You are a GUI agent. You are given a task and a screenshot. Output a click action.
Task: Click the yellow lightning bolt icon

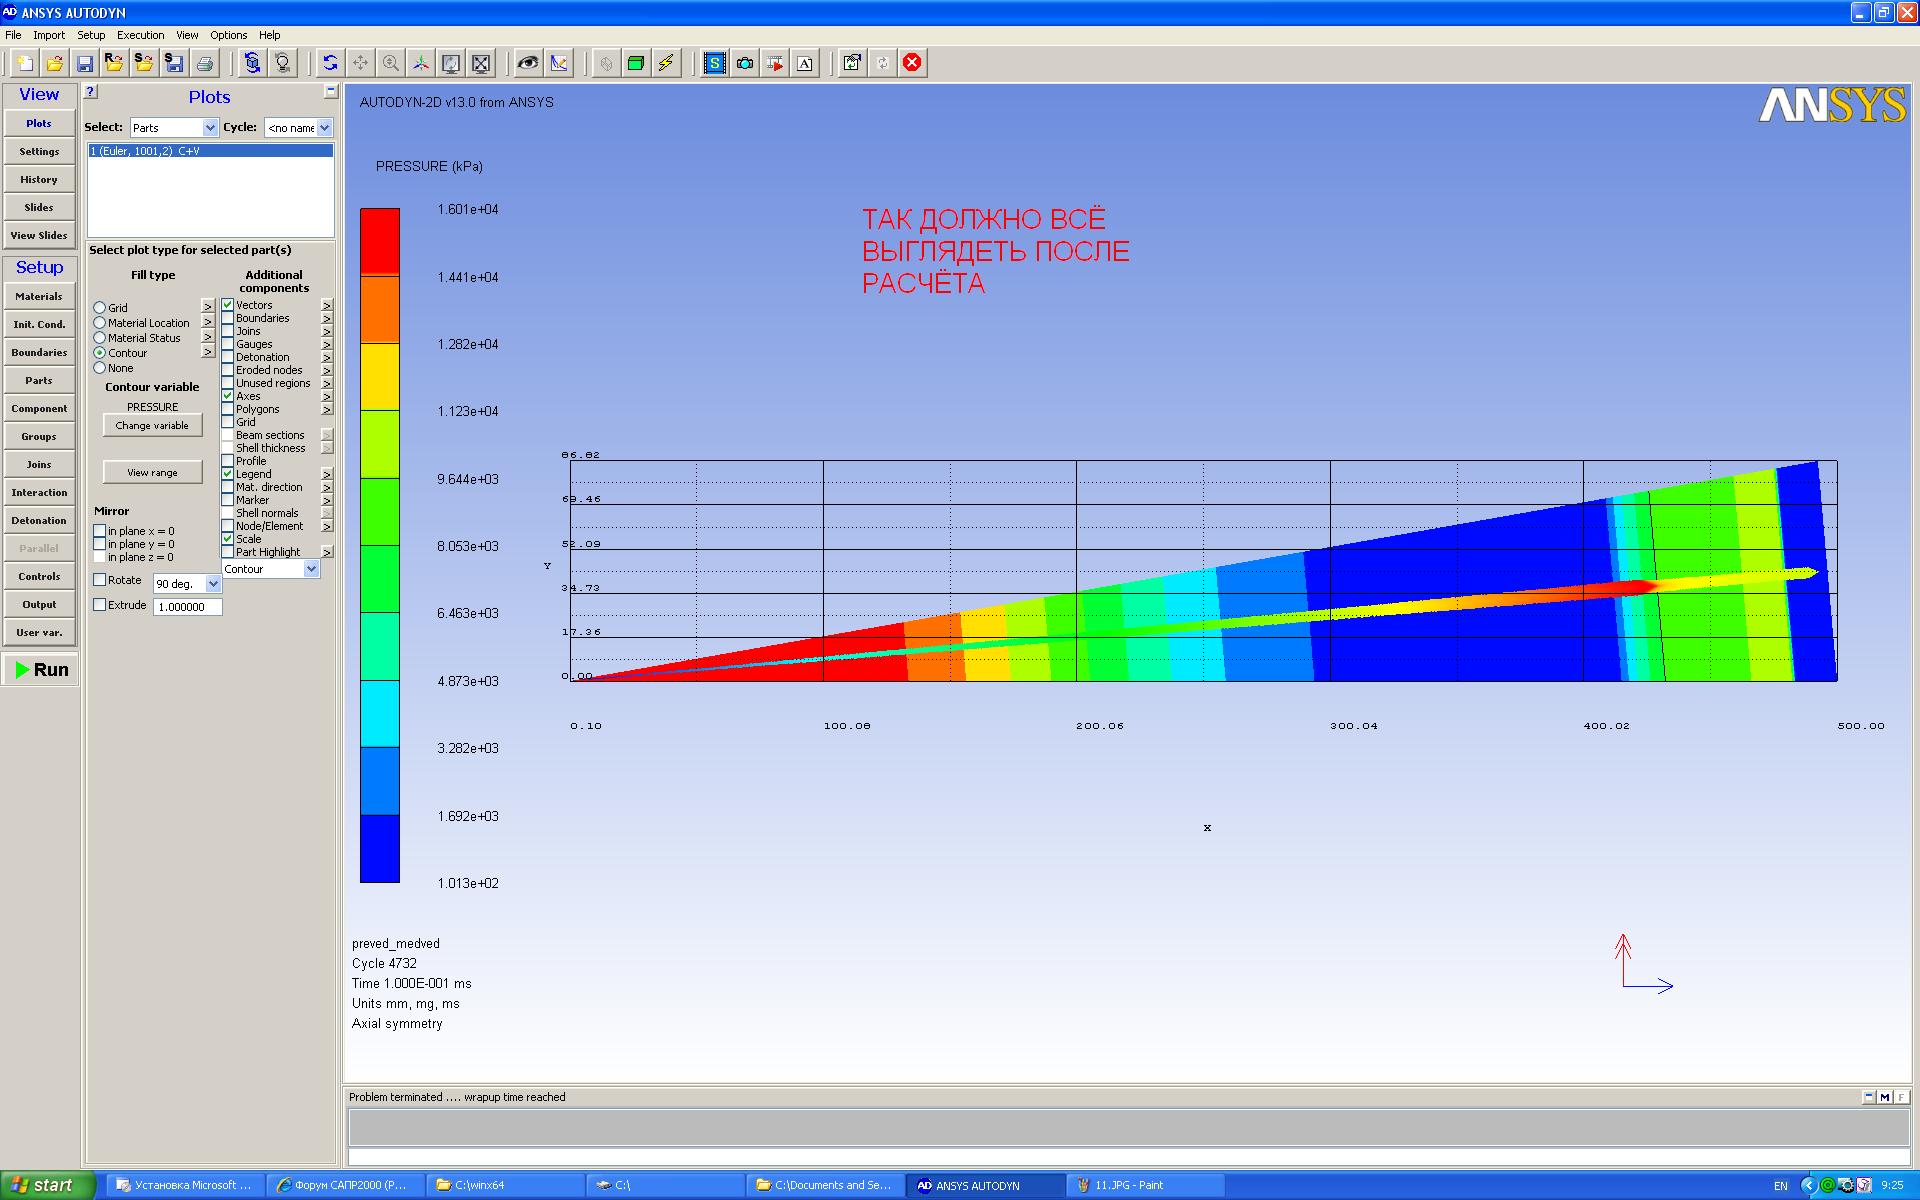pos(666,63)
